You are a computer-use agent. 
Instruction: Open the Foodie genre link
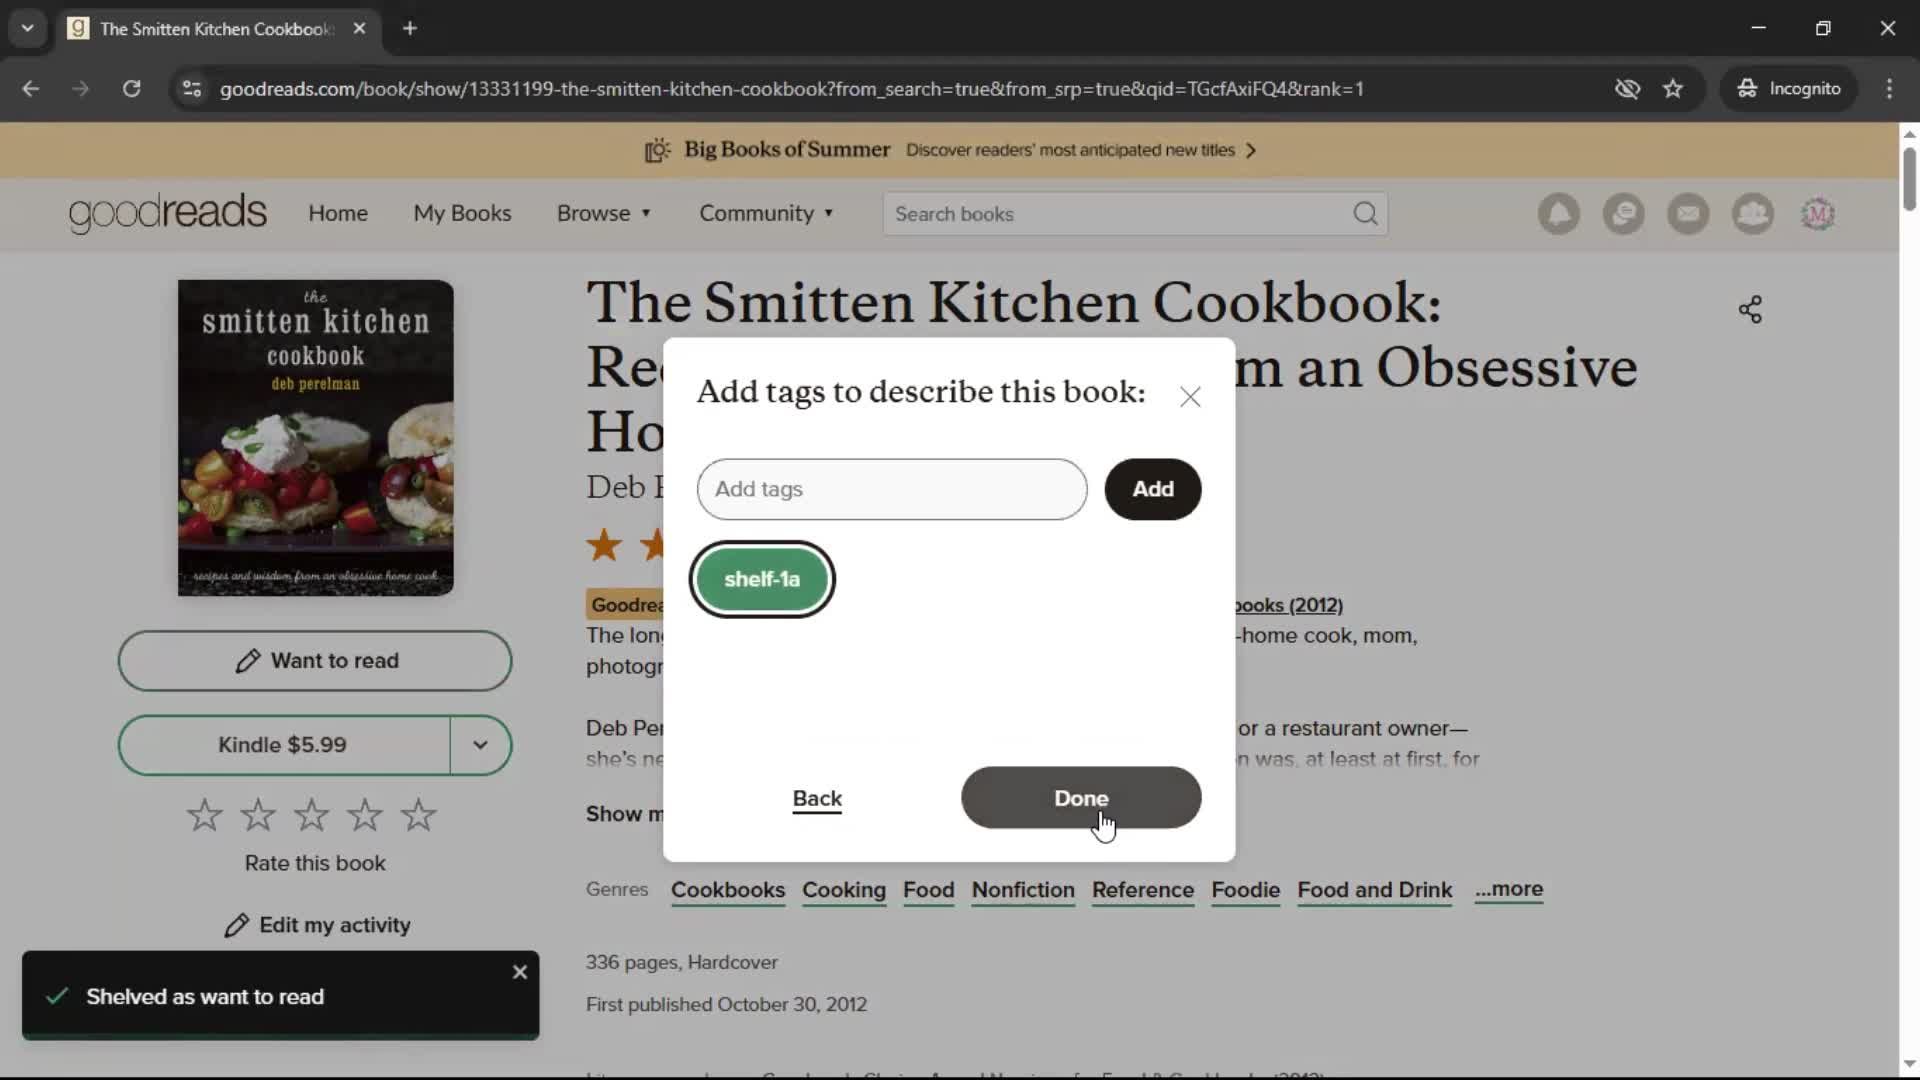[1246, 890]
